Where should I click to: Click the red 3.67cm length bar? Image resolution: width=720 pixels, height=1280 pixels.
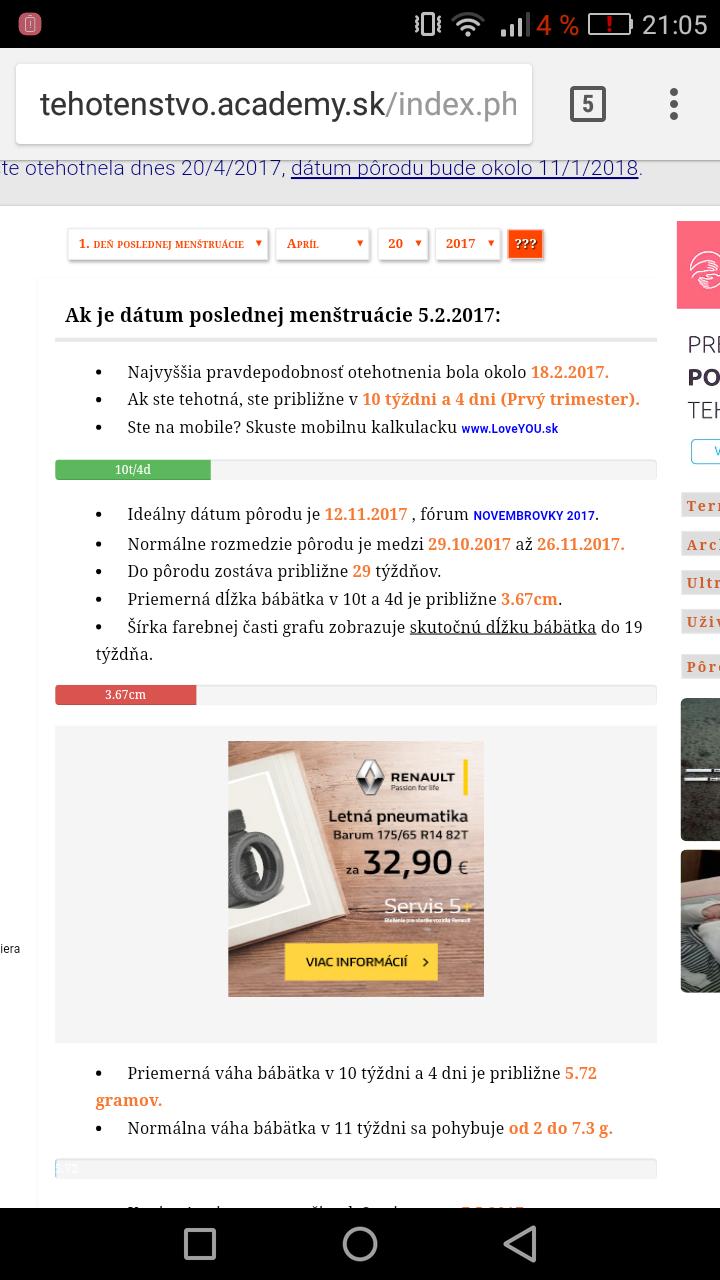click(126, 695)
